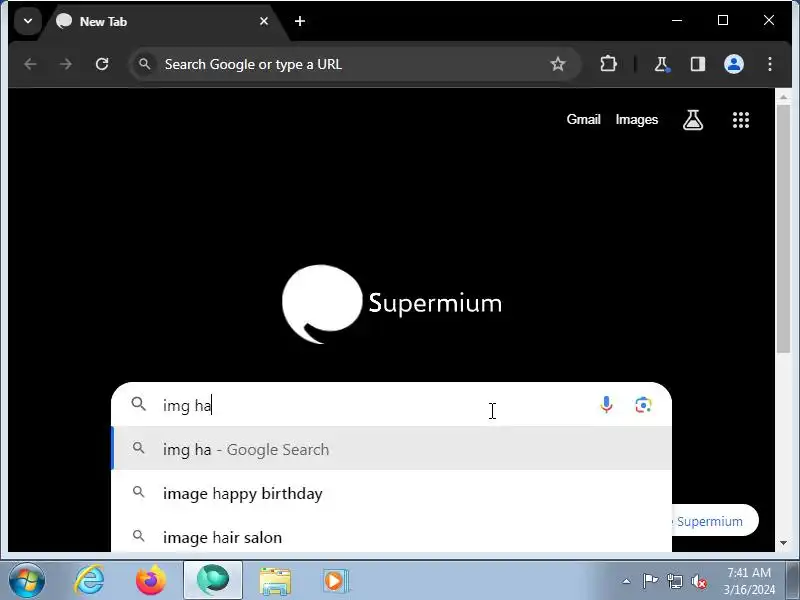The height and width of the screenshot is (600, 800).
Task: Click the vertical scrollbar thumb
Action: click(783, 228)
